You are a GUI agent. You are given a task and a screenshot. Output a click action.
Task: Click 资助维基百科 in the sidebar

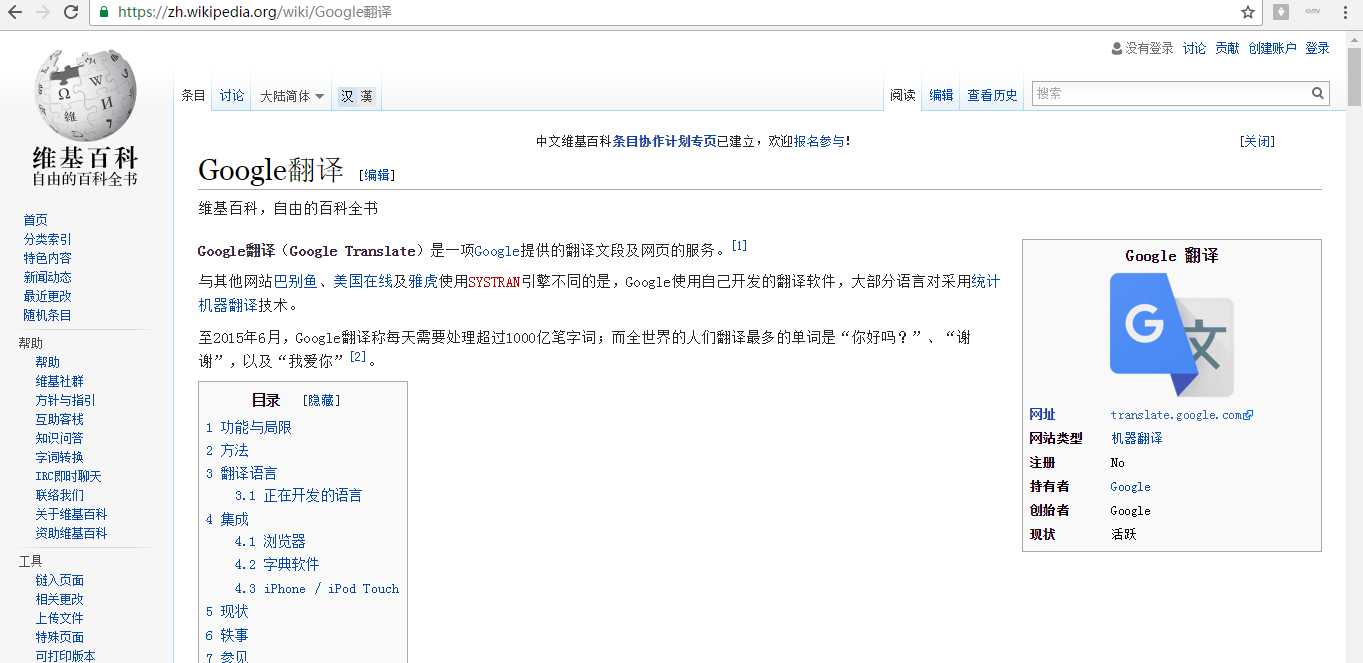pyautogui.click(x=71, y=533)
